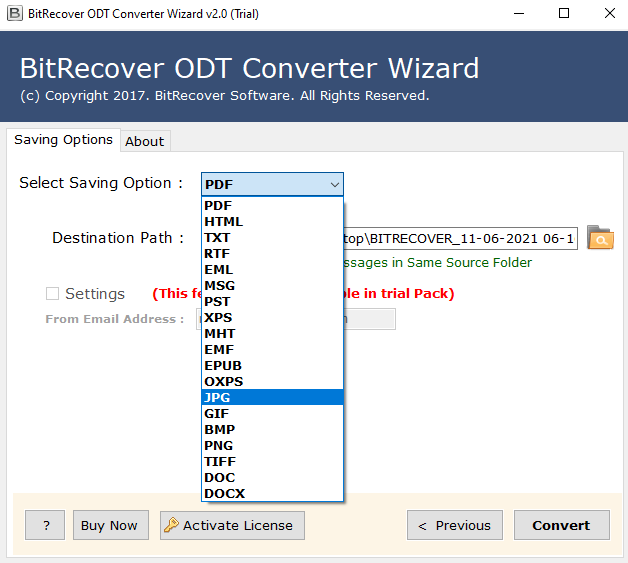Open help with the ? button
628x563 pixels.
45,525
